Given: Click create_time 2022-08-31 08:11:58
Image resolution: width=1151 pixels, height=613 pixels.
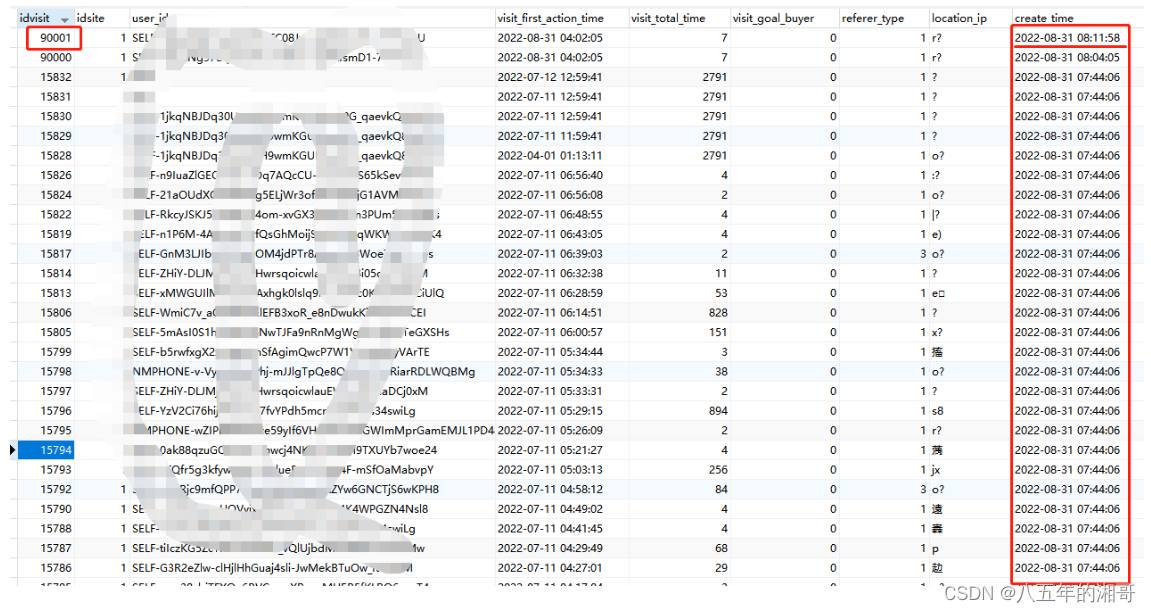Looking at the screenshot, I should pyautogui.click(x=1067, y=38).
